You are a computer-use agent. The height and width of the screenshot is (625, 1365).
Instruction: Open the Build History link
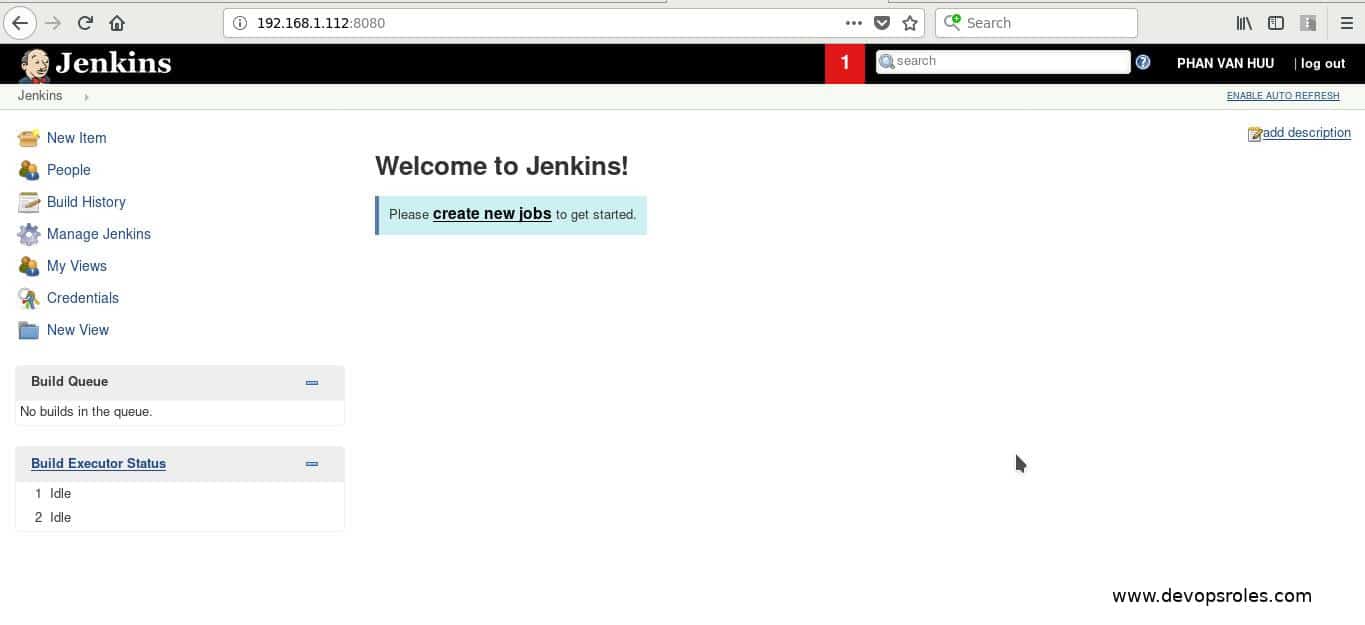tap(86, 202)
